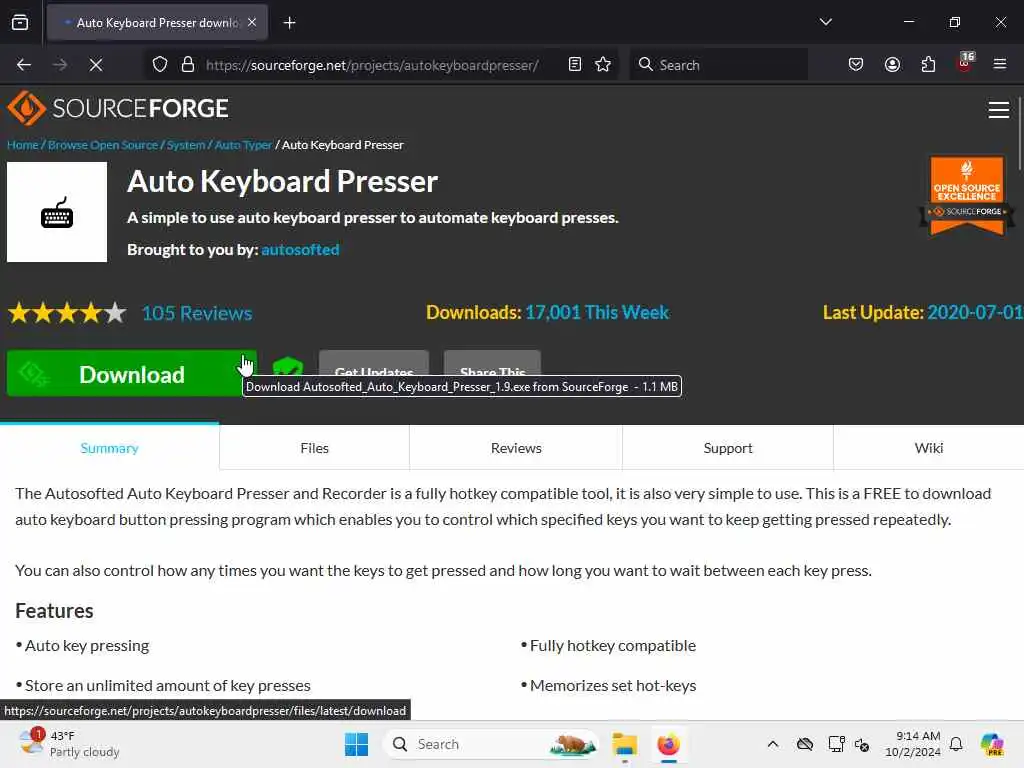
Task: Expand the list all tabs chevron
Action: point(825,22)
